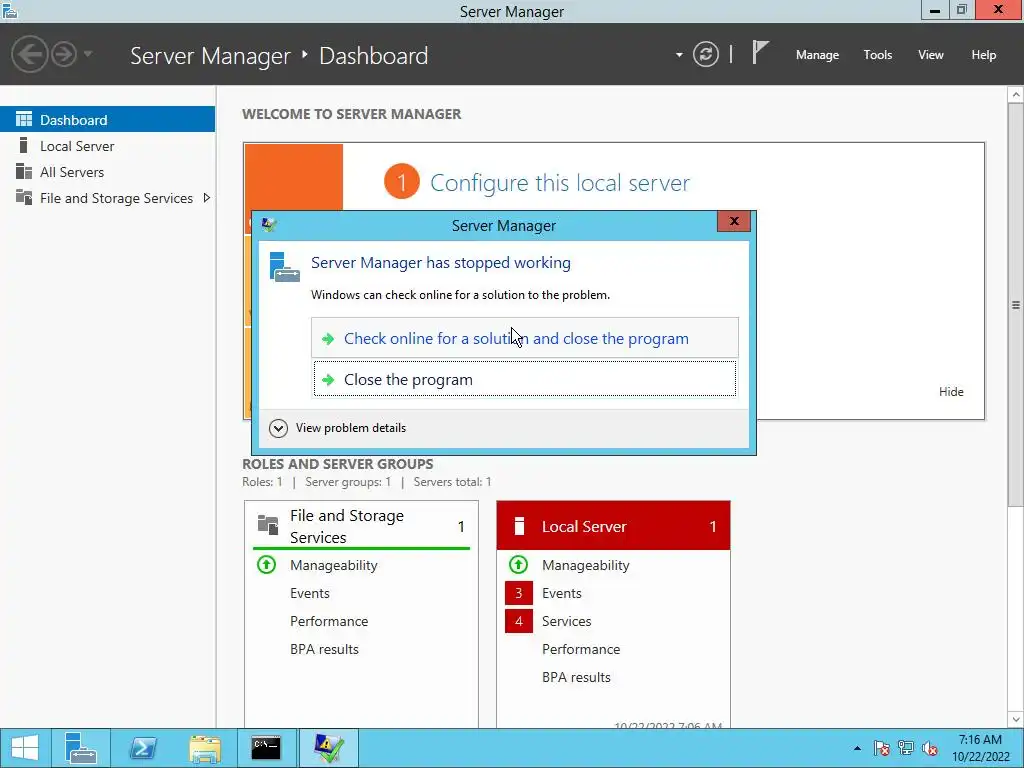
Task: Select File and Storage Services in the left pane
Action: coord(107,198)
